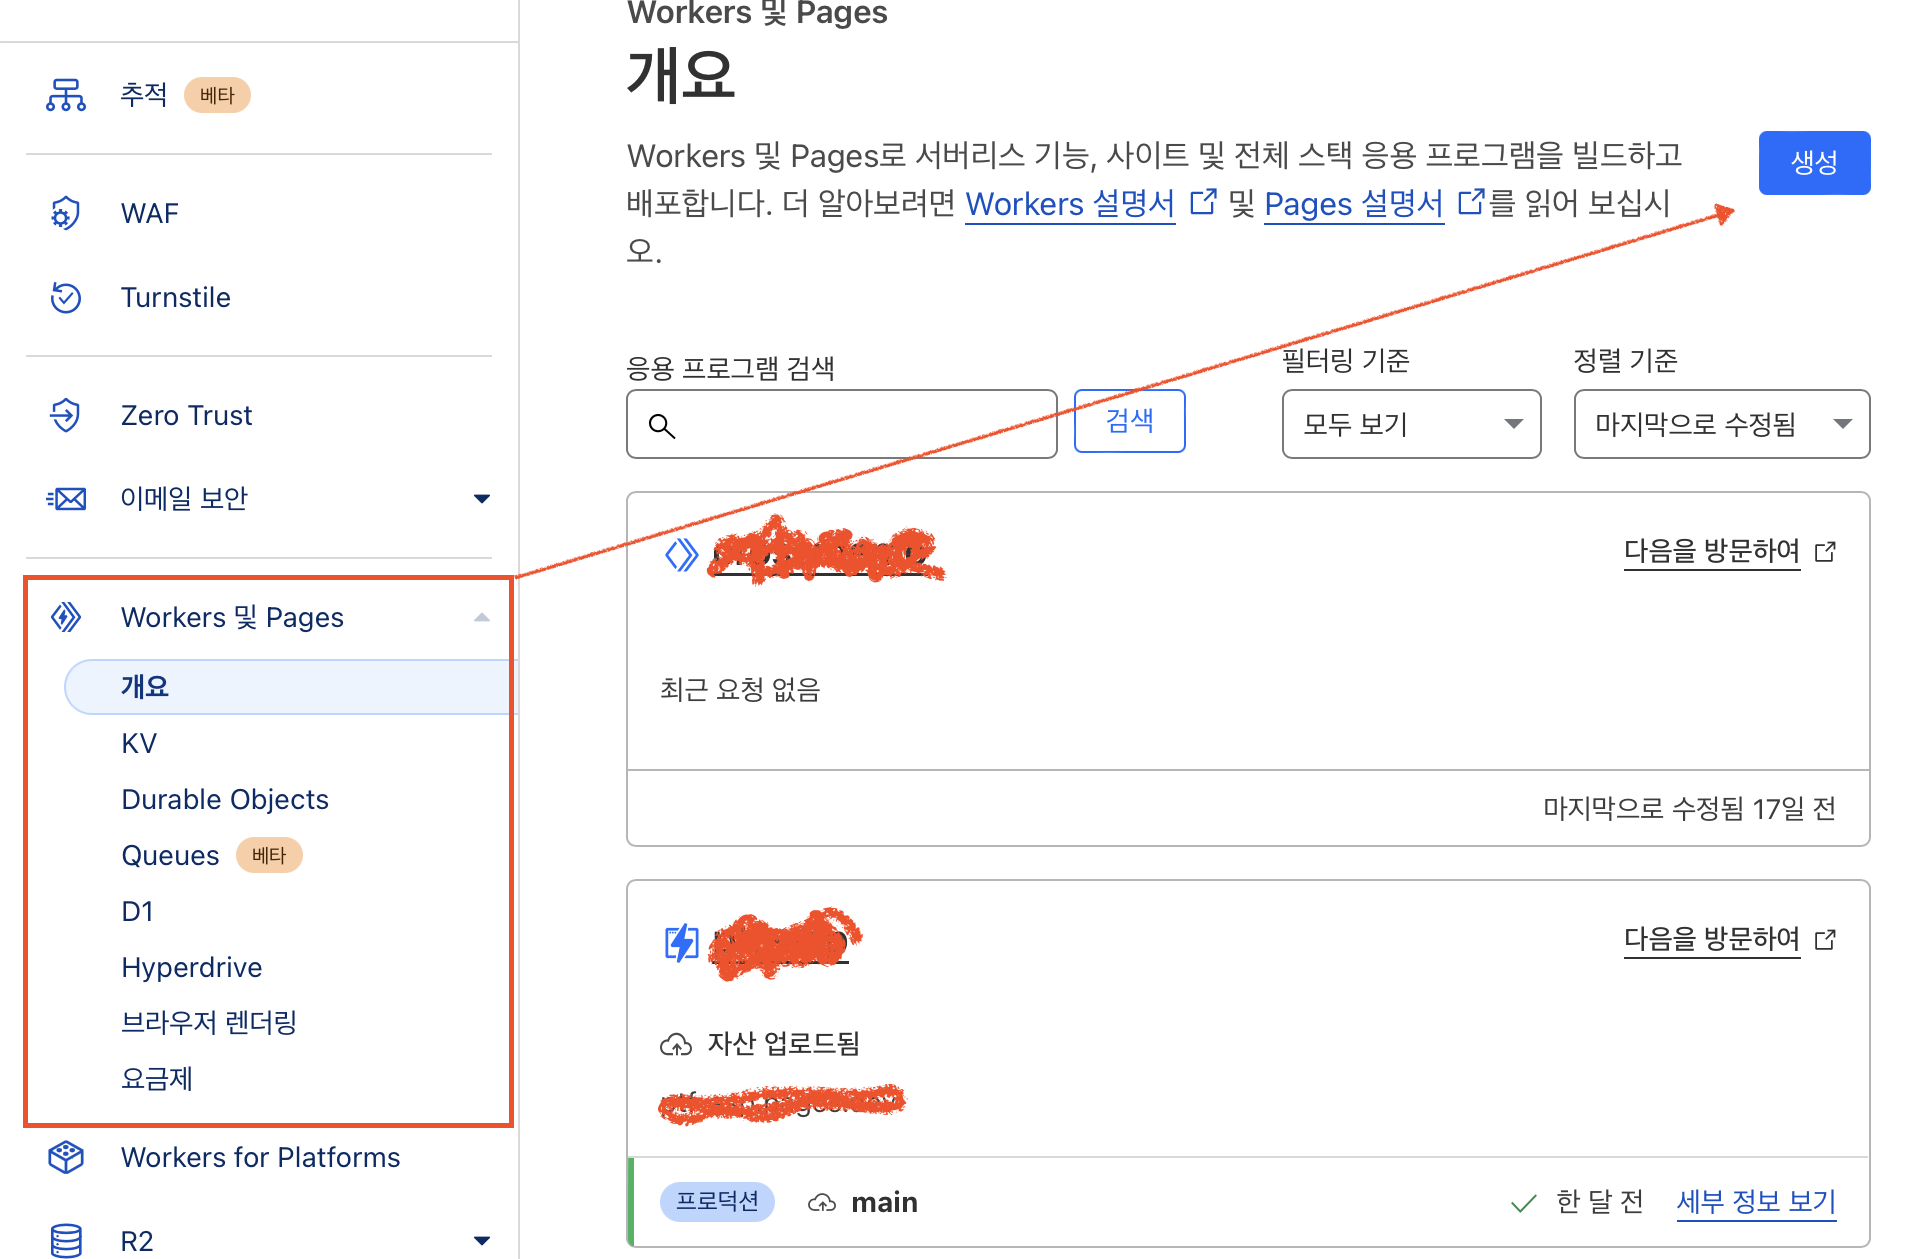Expand the R2 submenu arrow
The width and height of the screenshot is (1907, 1259).
point(482,1241)
